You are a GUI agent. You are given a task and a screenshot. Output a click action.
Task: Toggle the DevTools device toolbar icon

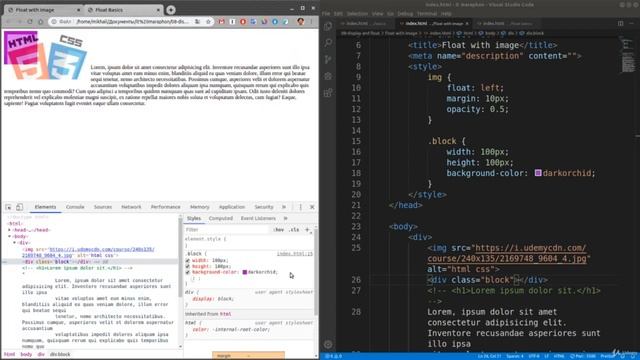coord(19,207)
